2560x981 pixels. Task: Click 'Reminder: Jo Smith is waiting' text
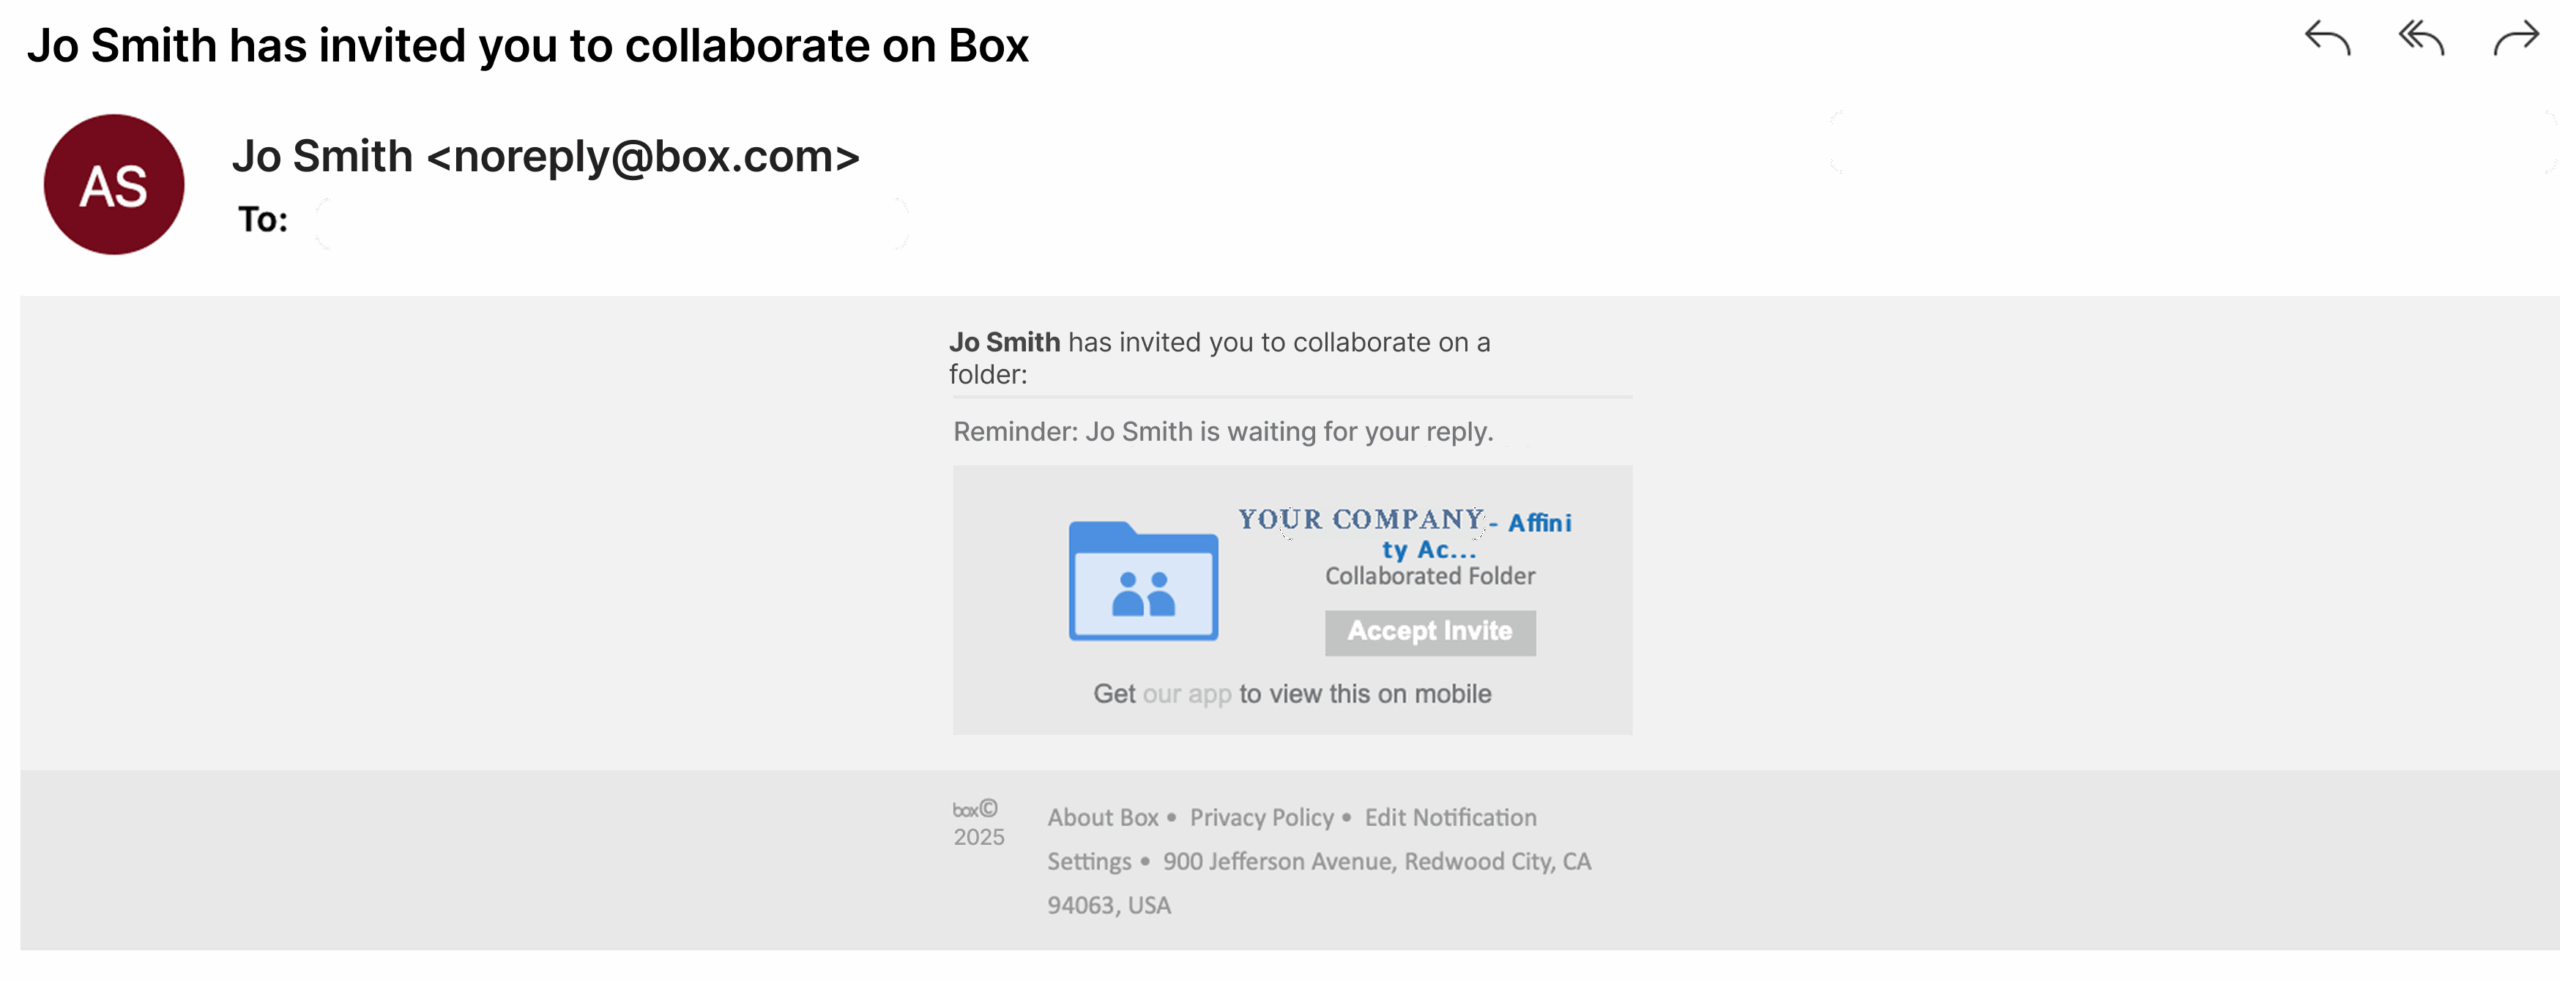(x=1223, y=432)
